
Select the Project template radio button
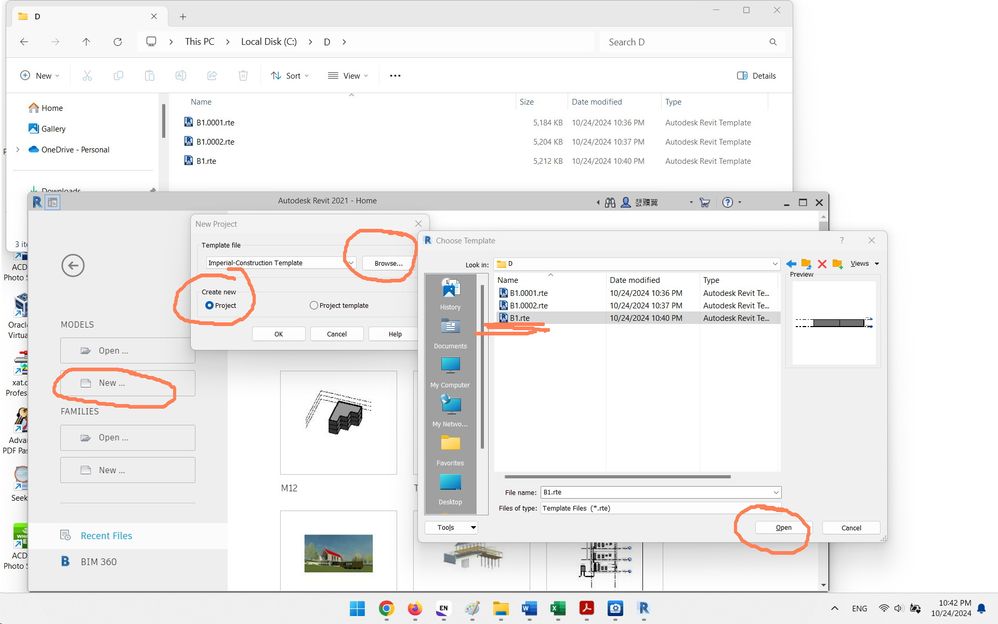tap(314, 306)
